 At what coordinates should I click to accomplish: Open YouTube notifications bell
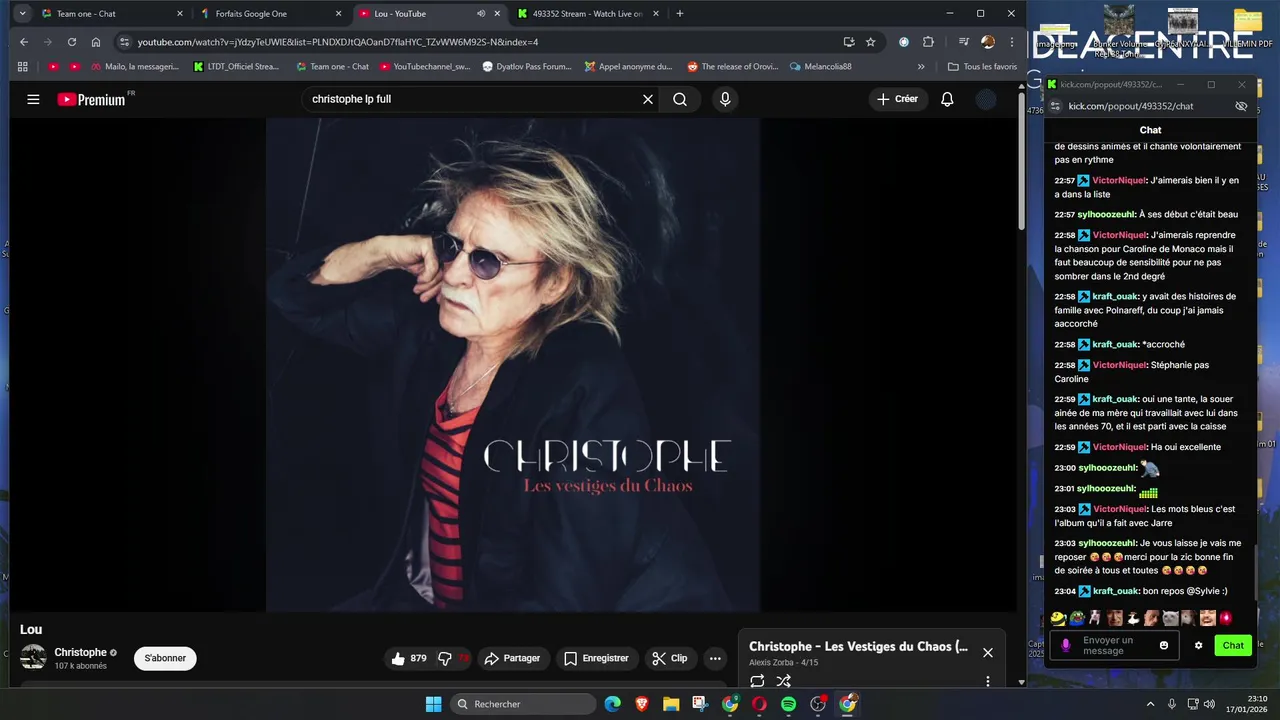tap(947, 99)
